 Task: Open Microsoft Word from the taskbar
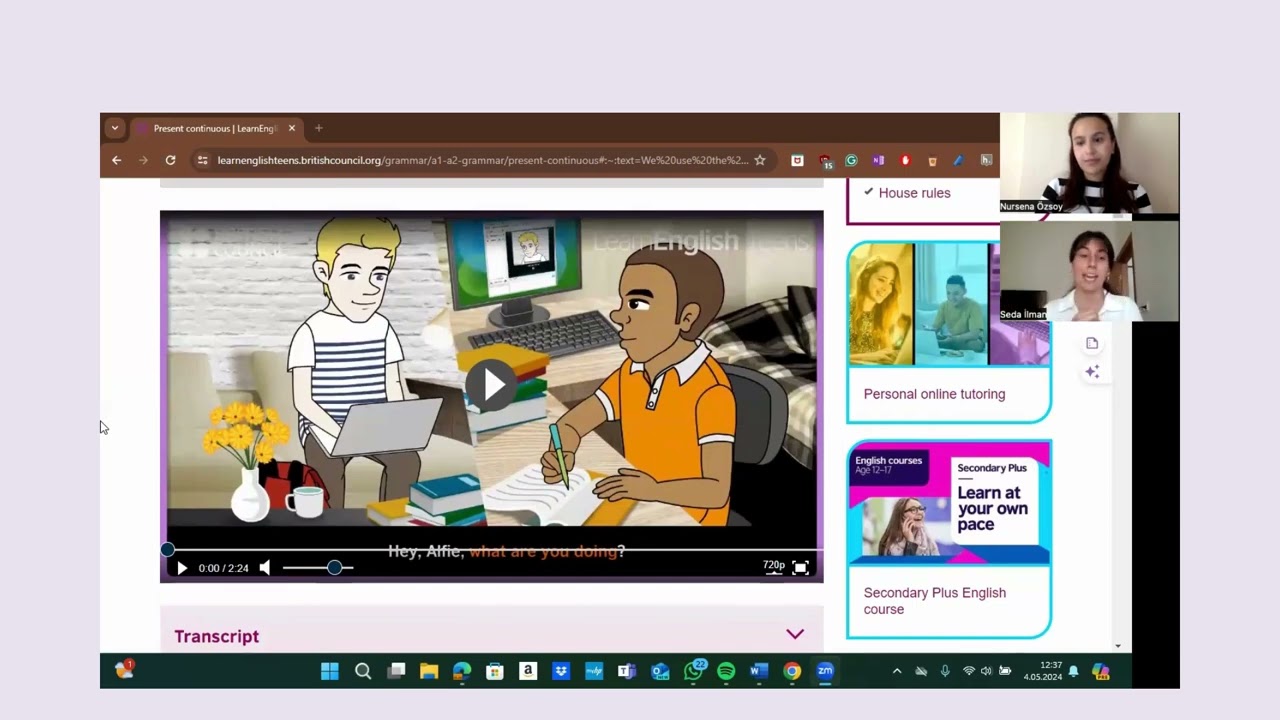[759, 671]
